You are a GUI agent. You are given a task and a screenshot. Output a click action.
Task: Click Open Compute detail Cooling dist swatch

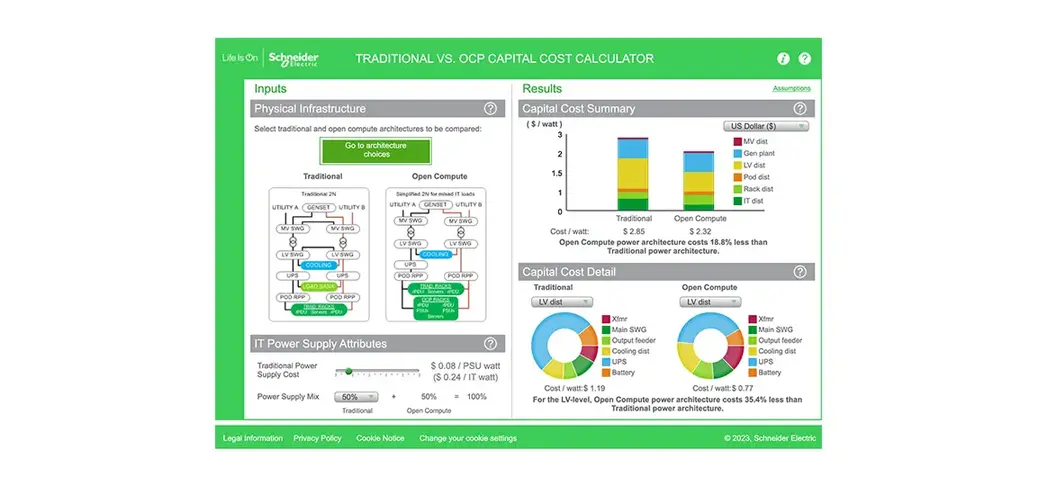[x=752, y=352]
